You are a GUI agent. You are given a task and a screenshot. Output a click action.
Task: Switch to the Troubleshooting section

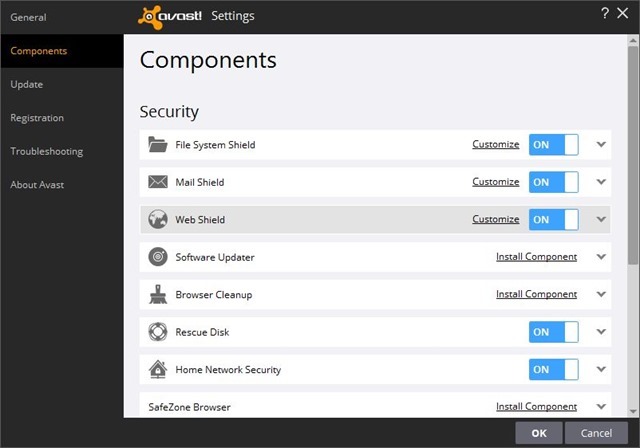tap(47, 151)
